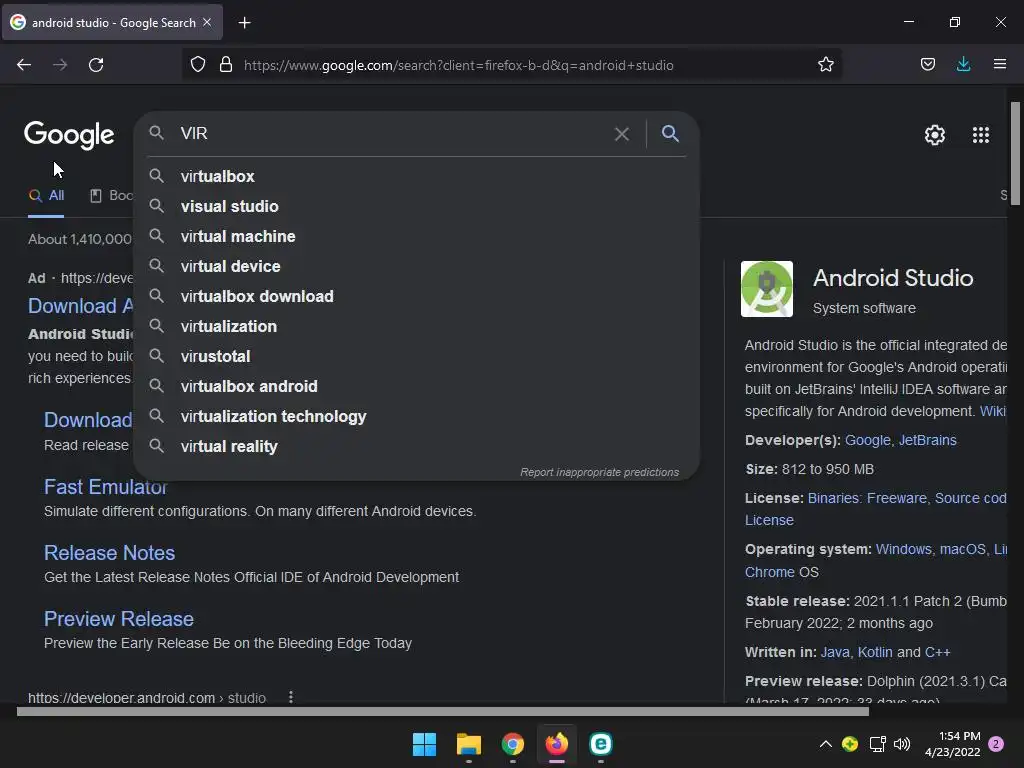Click the Android Studio panel title

click(893, 278)
